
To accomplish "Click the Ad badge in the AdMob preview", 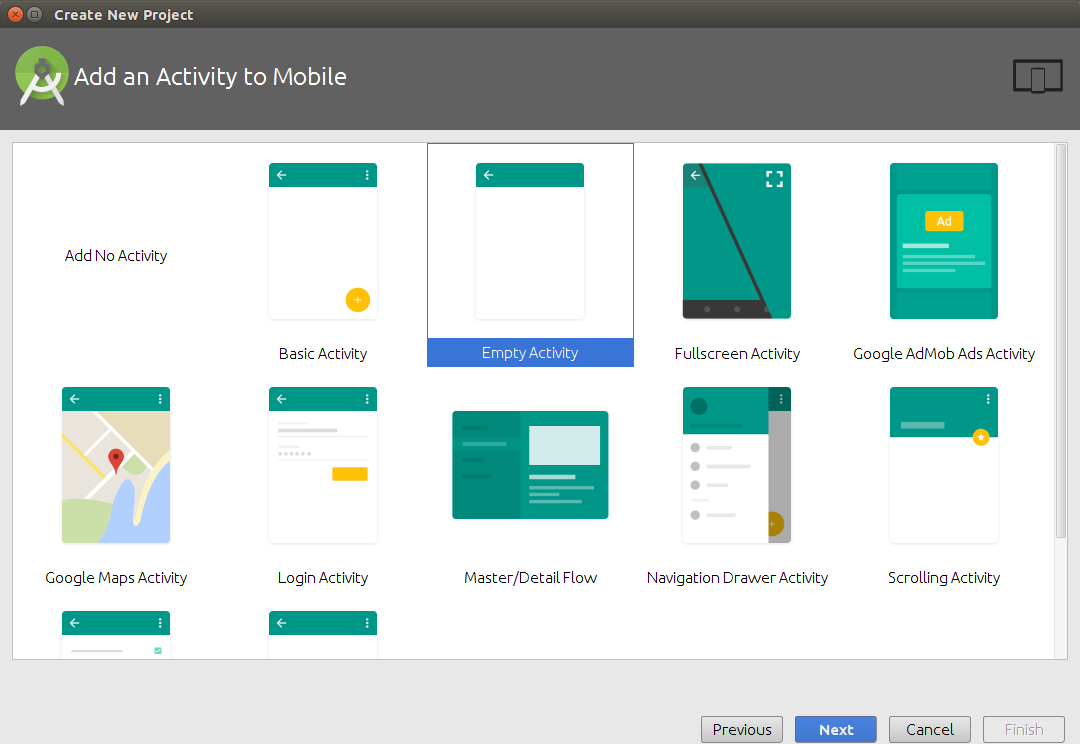I will (x=943, y=221).
